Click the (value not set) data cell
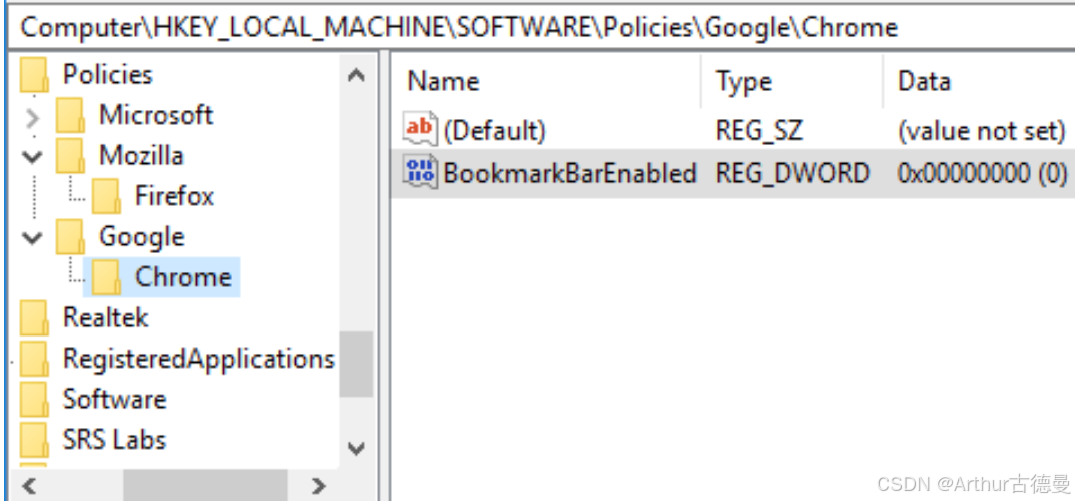The height and width of the screenshot is (501, 1075). [x=981, y=130]
